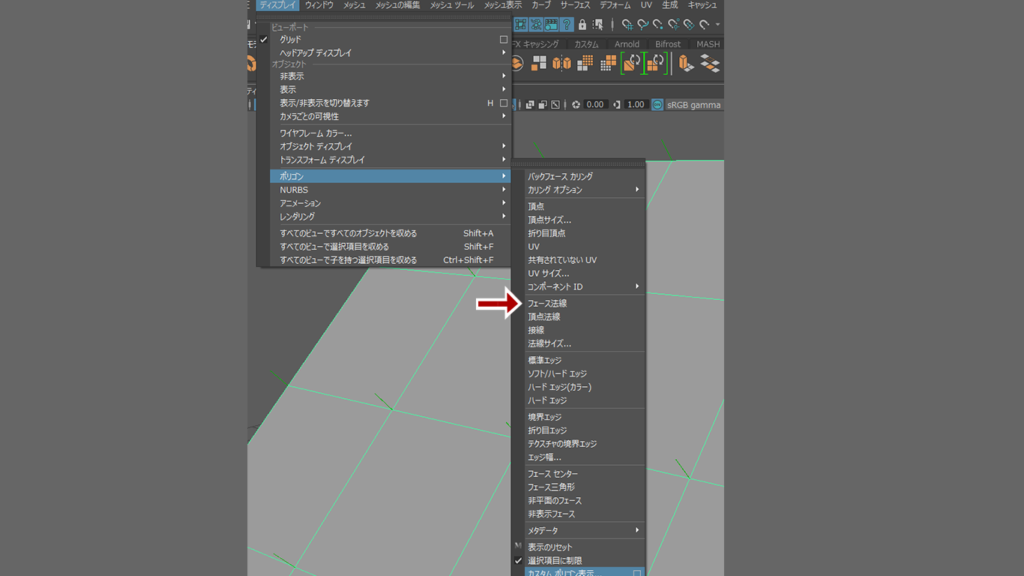Click the blue film-clapper filter icon in status line

pyautogui.click(x=551, y=25)
